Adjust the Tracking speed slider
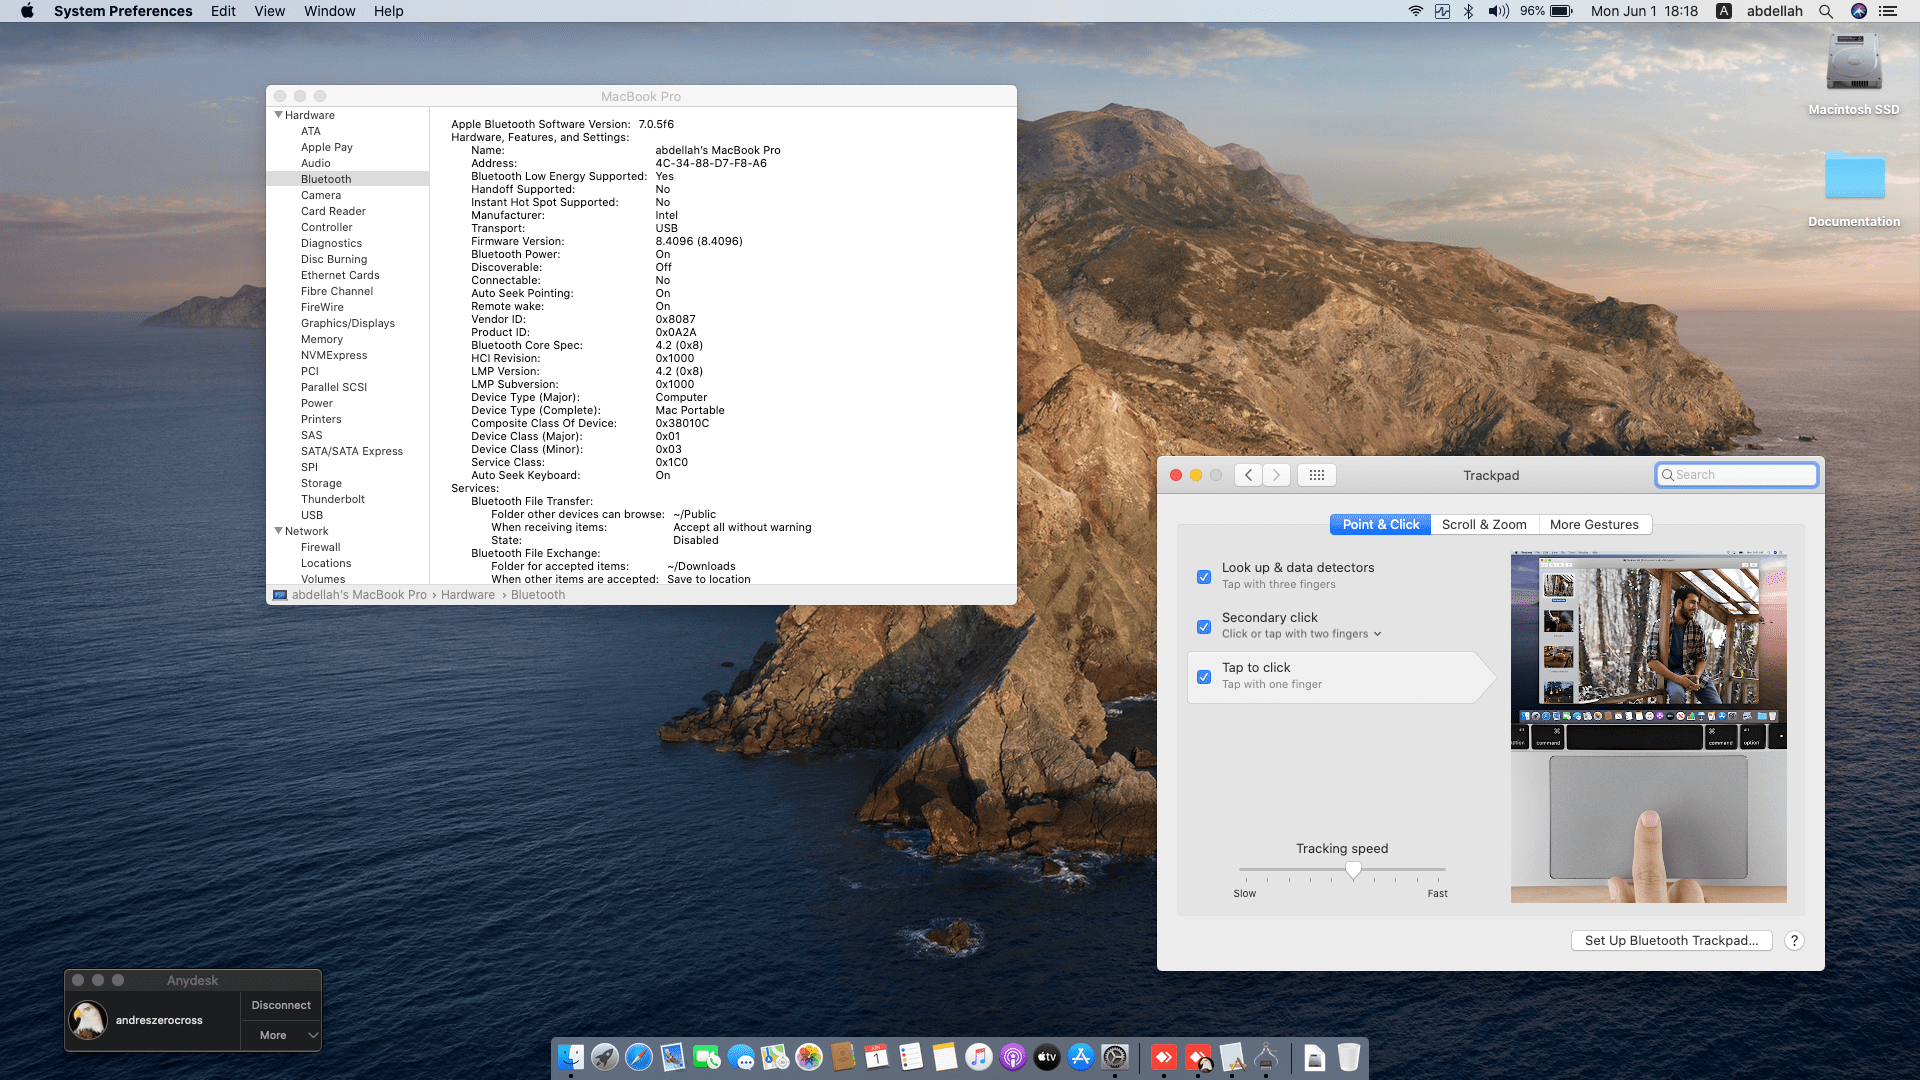The image size is (1920, 1080). pos(1353,870)
